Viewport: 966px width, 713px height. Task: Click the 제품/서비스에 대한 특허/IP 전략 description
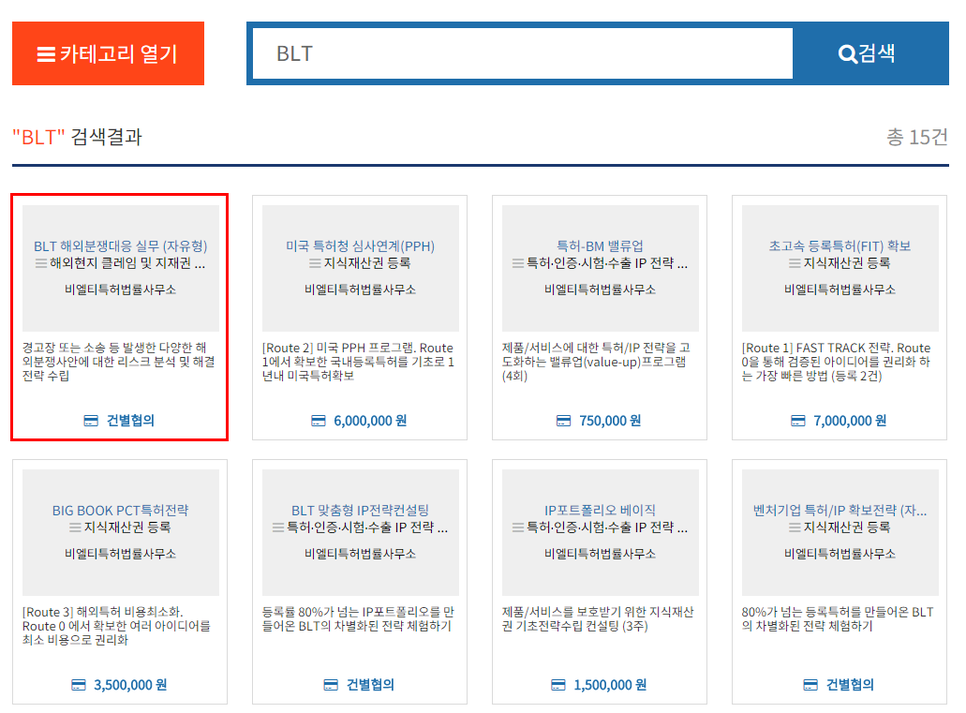click(x=596, y=362)
